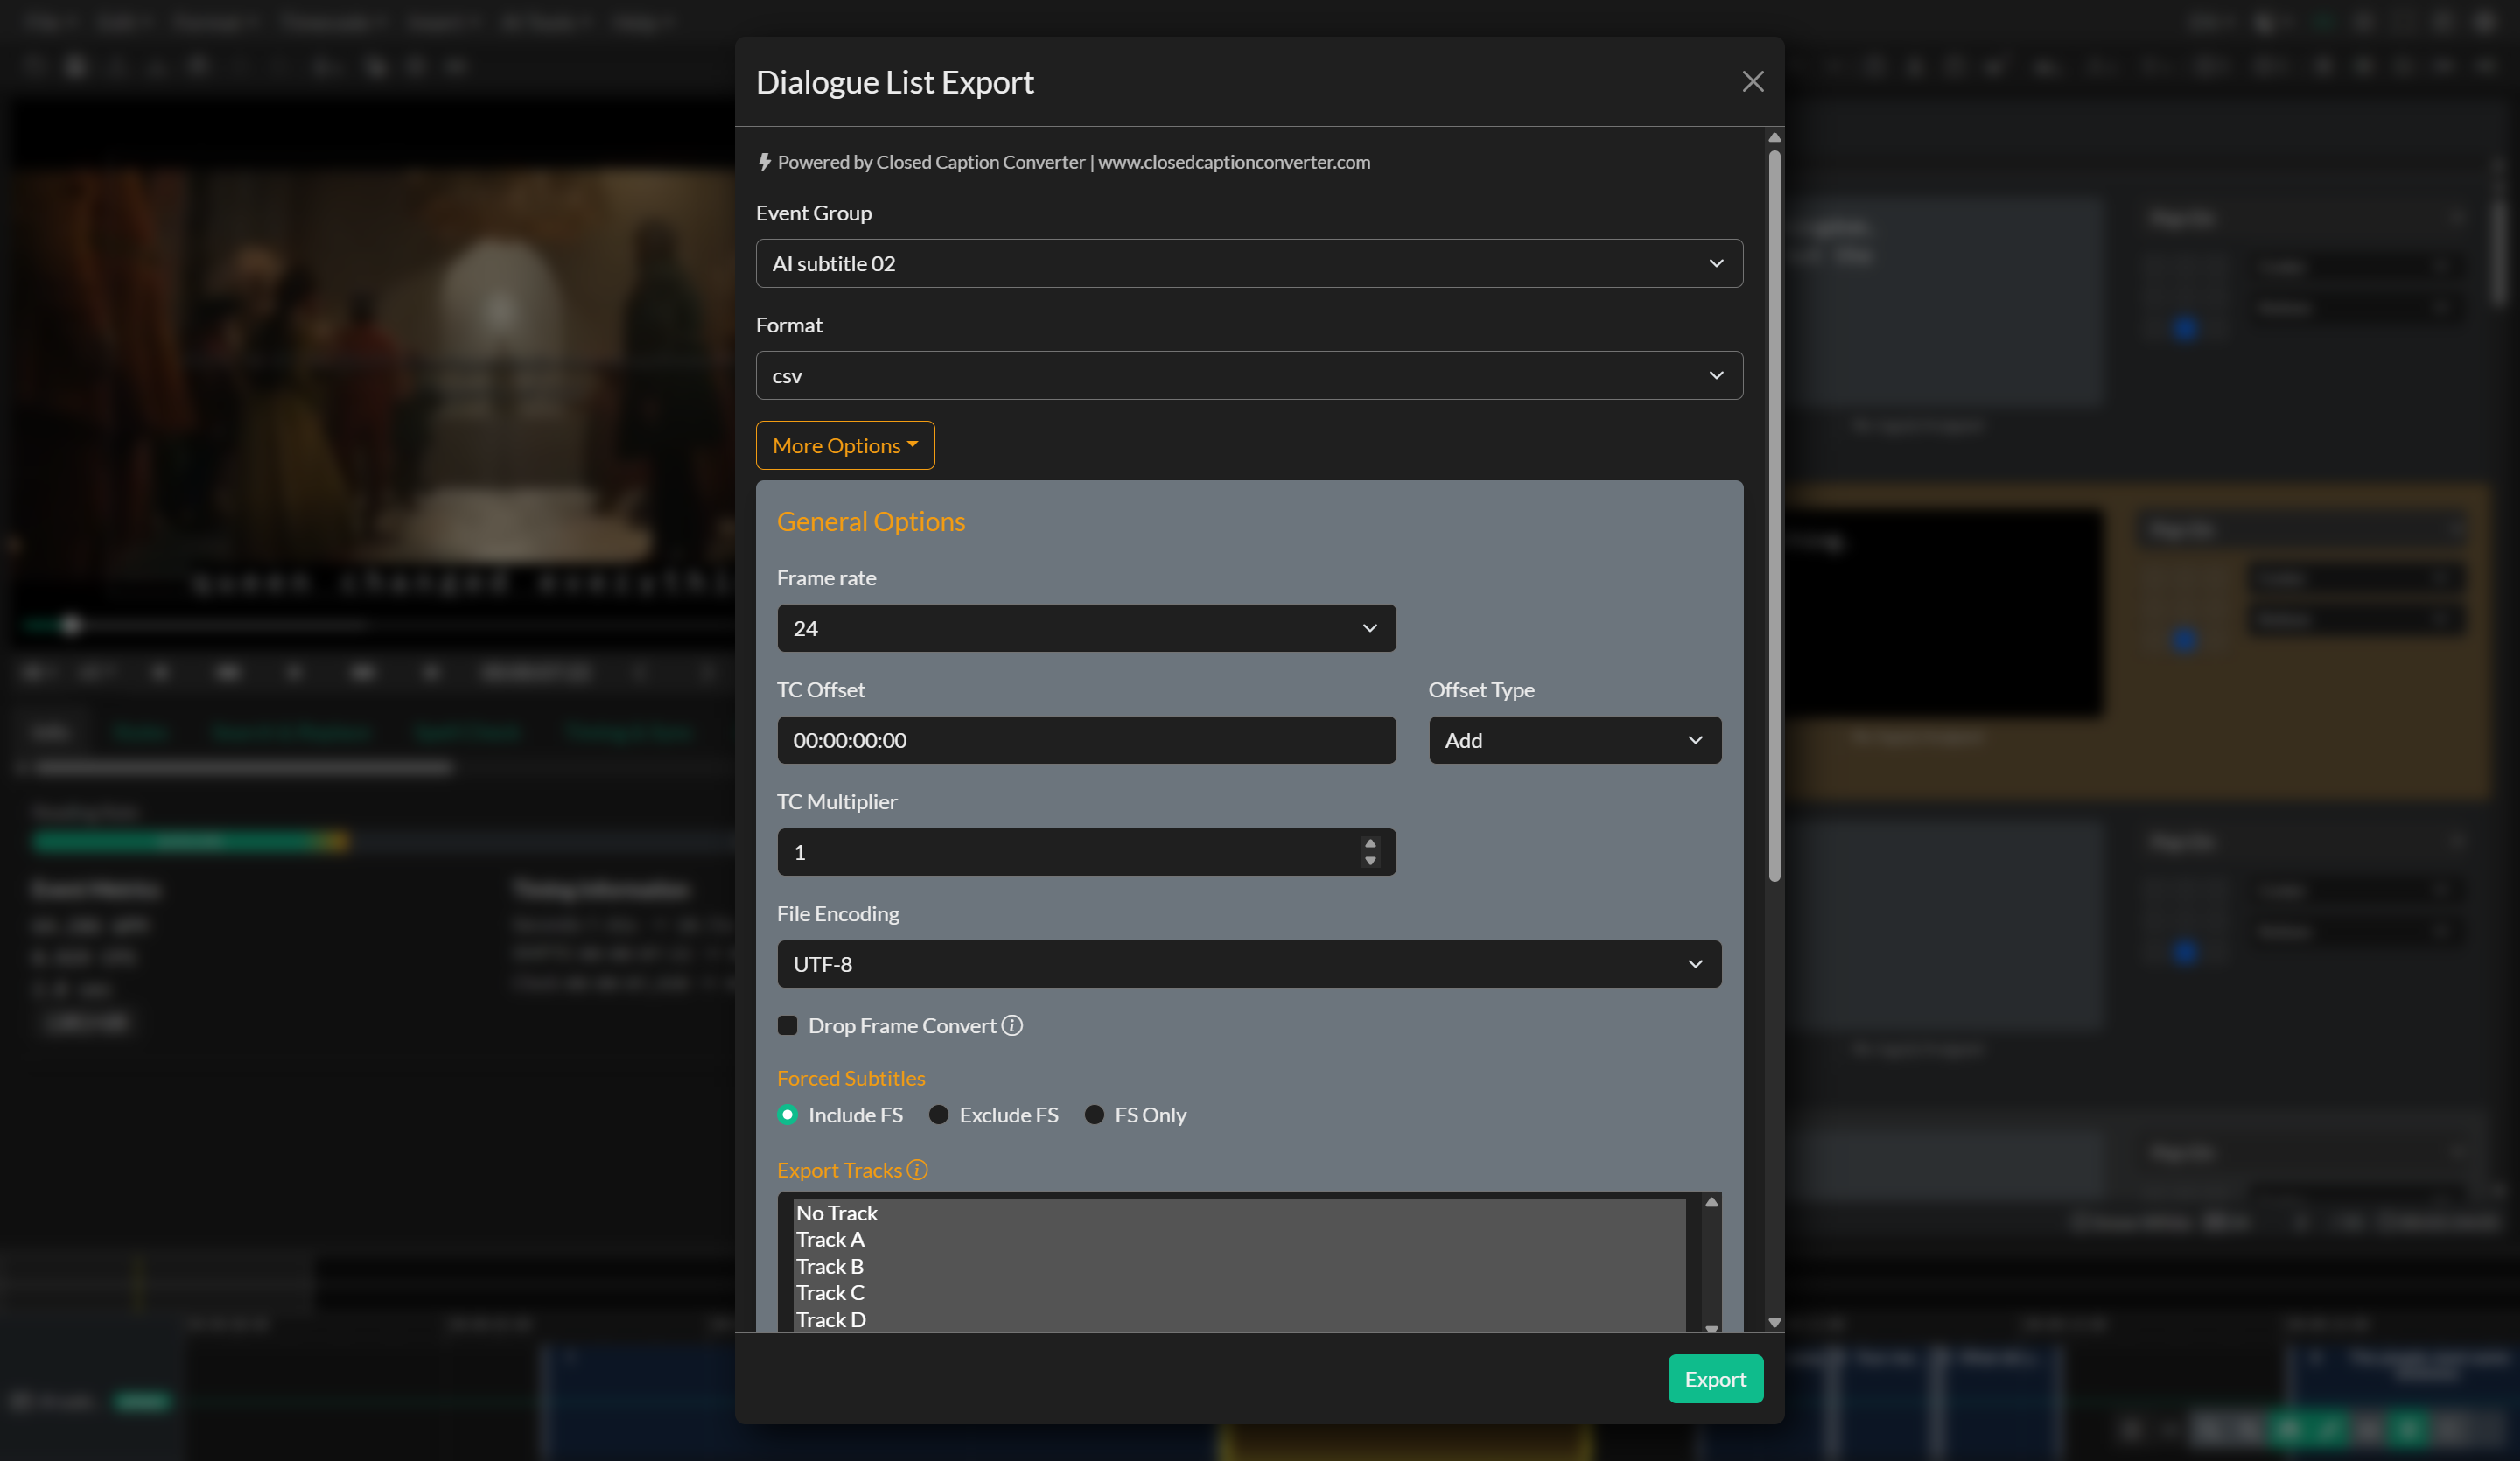Select Track D in Export Tracks list
Screen dimensions: 2520x1461
click(x=1239, y=1320)
